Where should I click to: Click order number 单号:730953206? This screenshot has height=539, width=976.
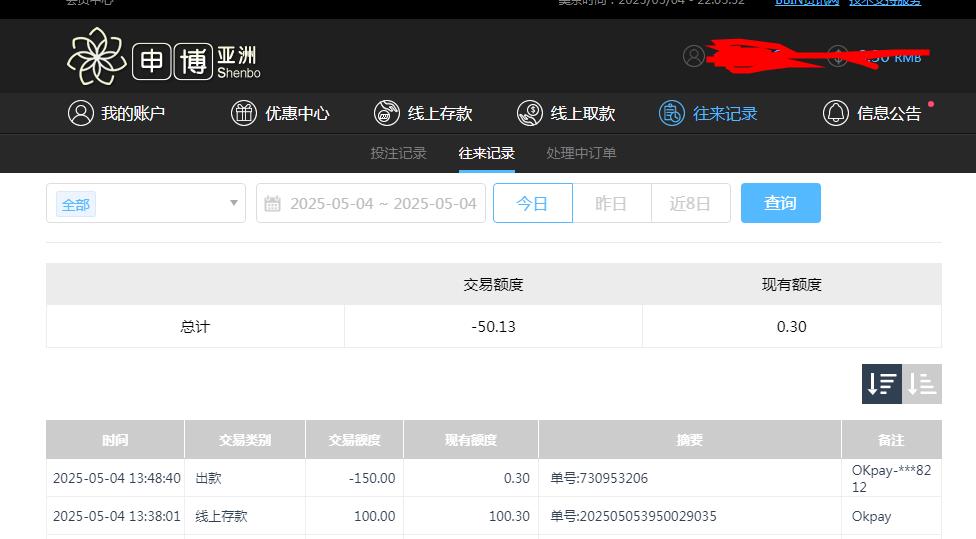(x=599, y=478)
